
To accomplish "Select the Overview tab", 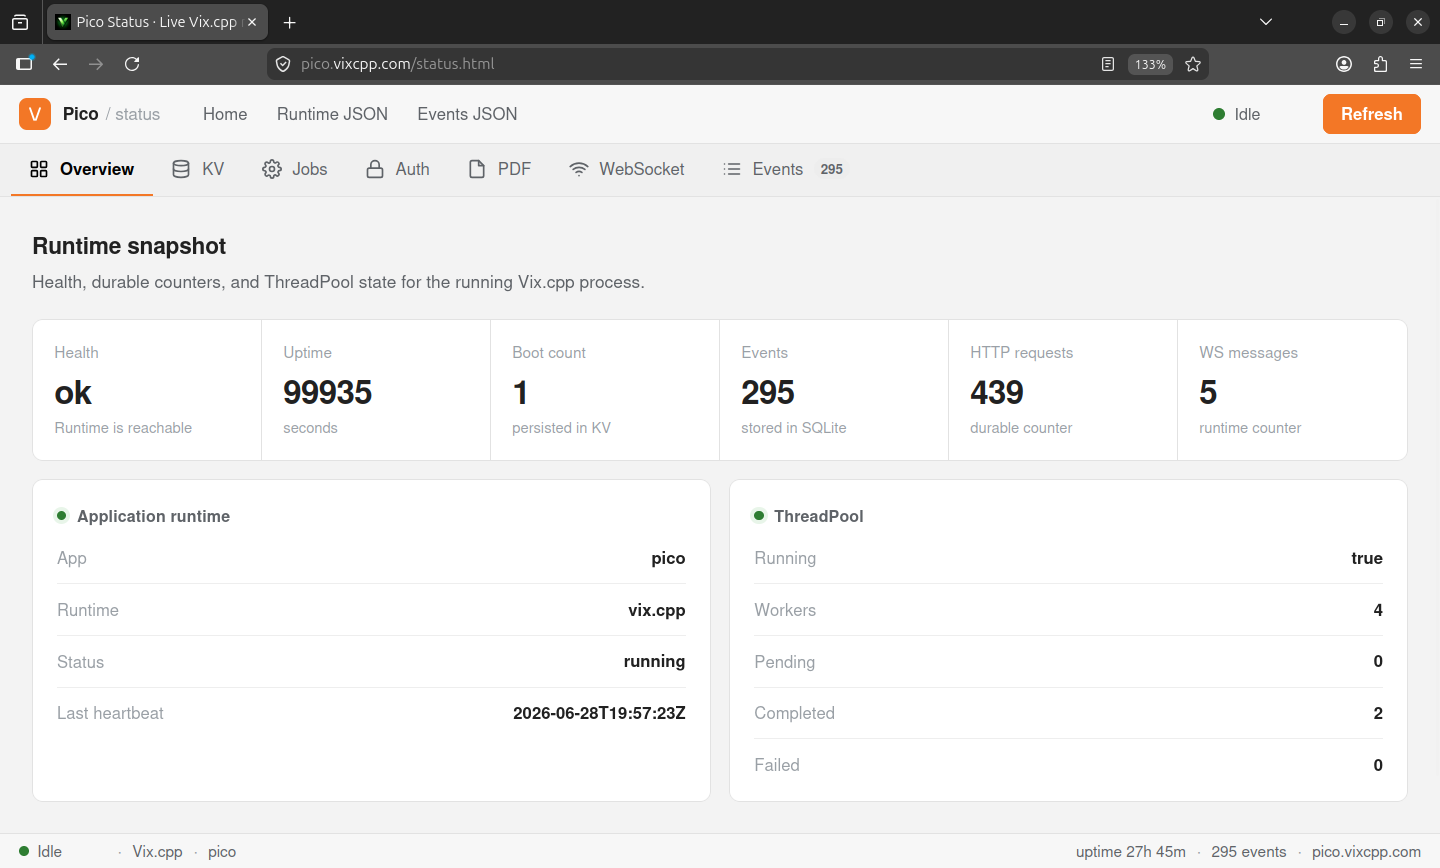I will click(82, 169).
